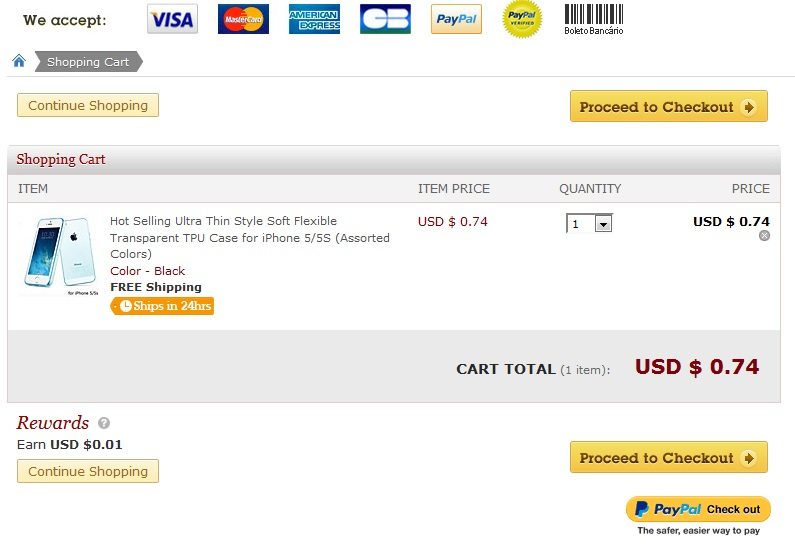
Task: Select the Shopping Cart breadcrumb
Action: coord(88,62)
